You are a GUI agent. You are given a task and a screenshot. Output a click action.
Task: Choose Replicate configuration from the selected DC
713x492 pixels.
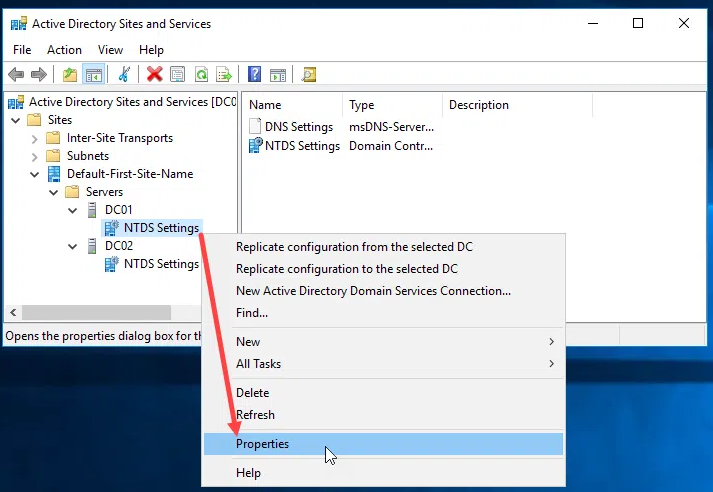pyautogui.click(x=383, y=247)
